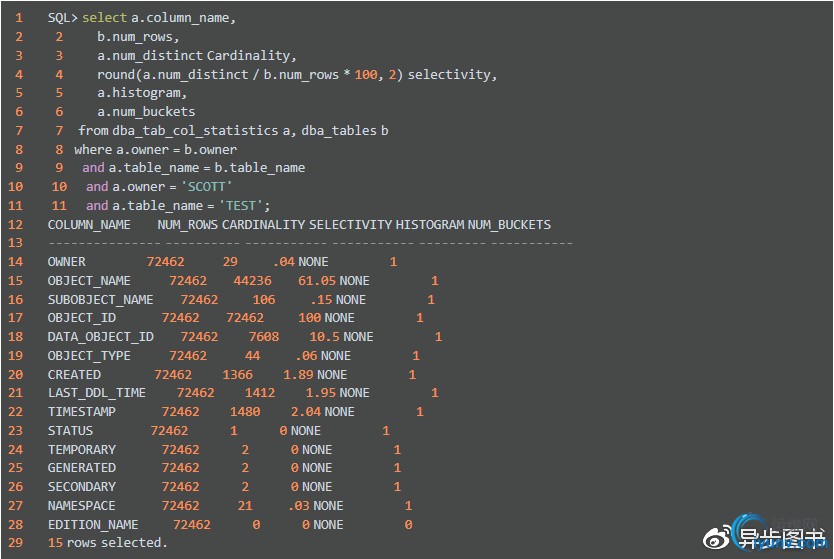
Task: Click the SUBOBJECT_NAME row label
Action: (x=100, y=300)
